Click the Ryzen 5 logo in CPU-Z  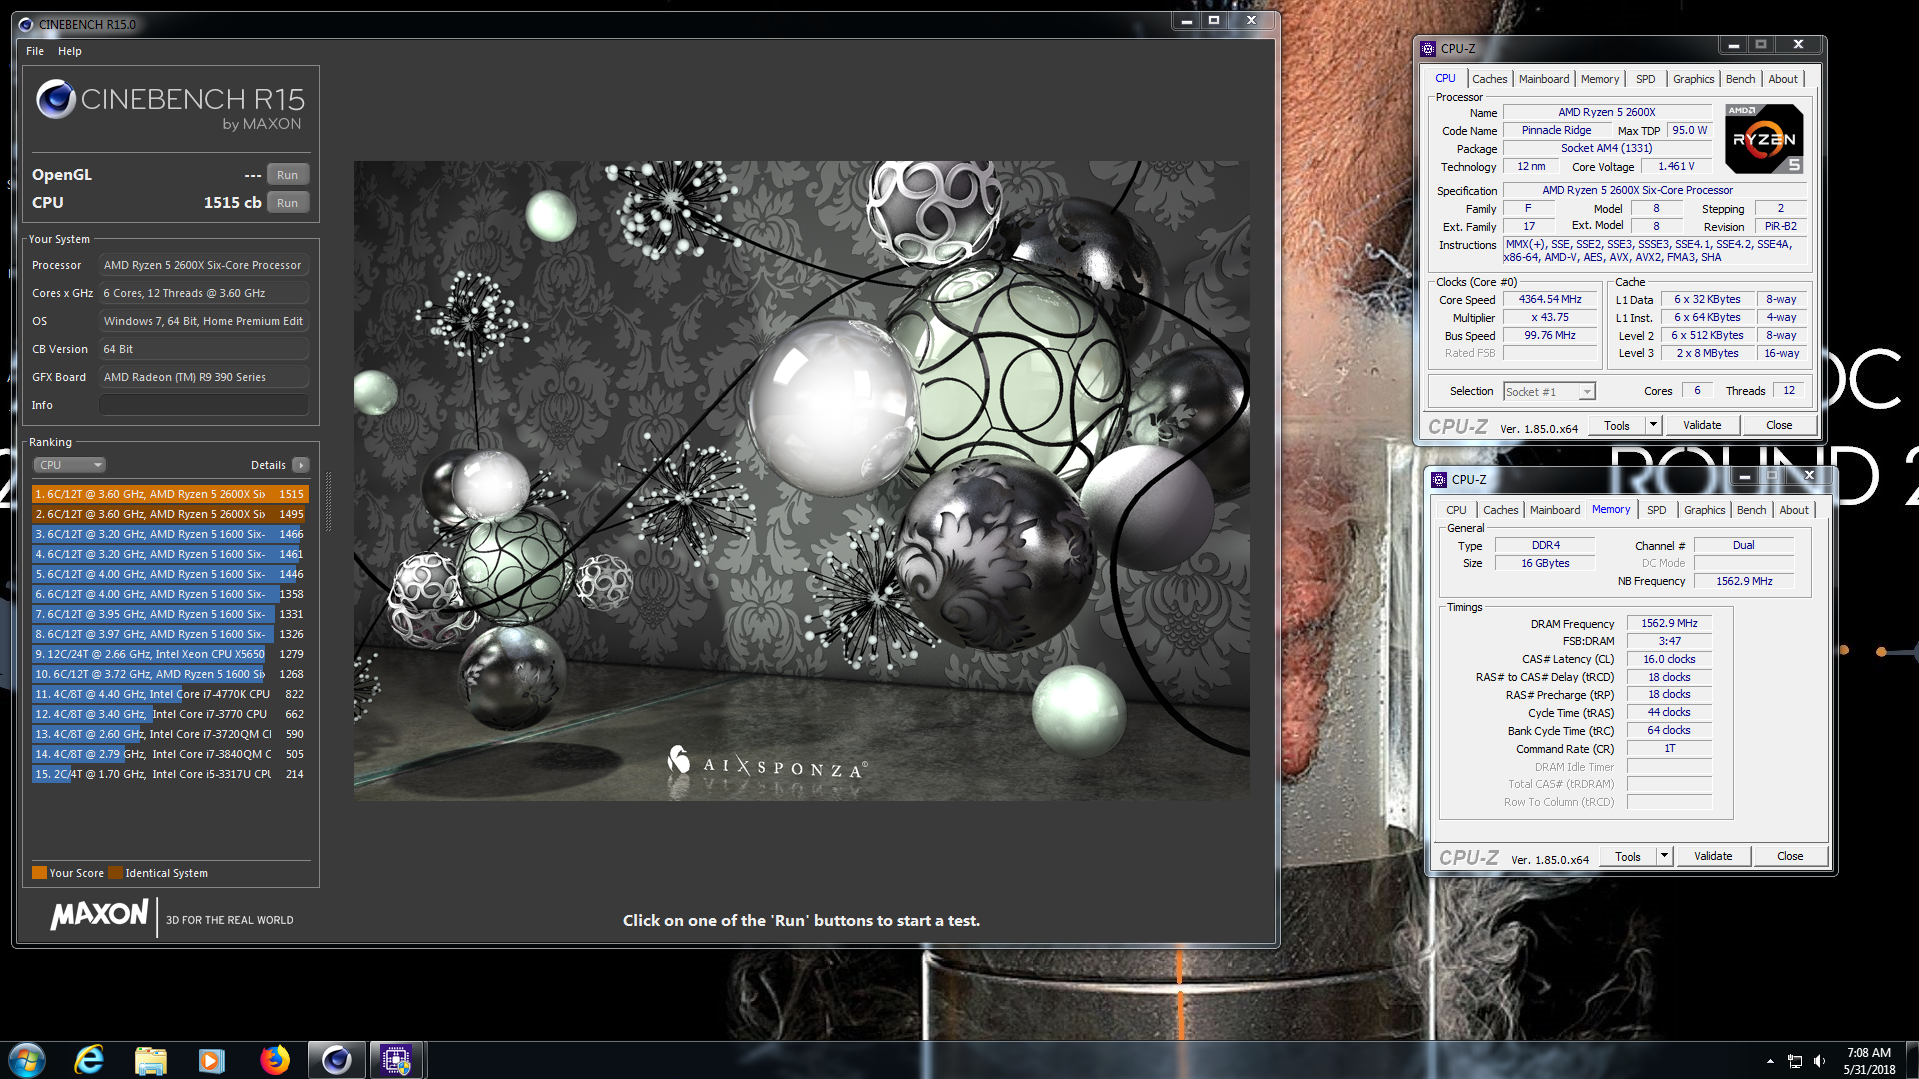coord(1765,139)
